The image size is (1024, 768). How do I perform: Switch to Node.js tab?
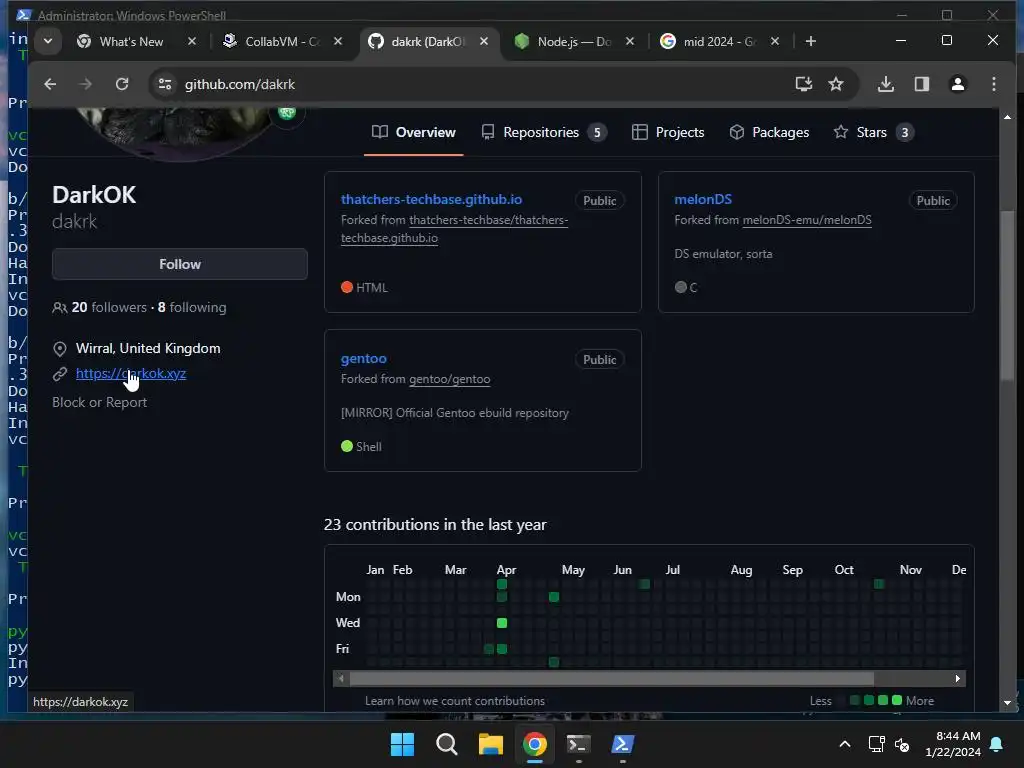click(573, 42)
